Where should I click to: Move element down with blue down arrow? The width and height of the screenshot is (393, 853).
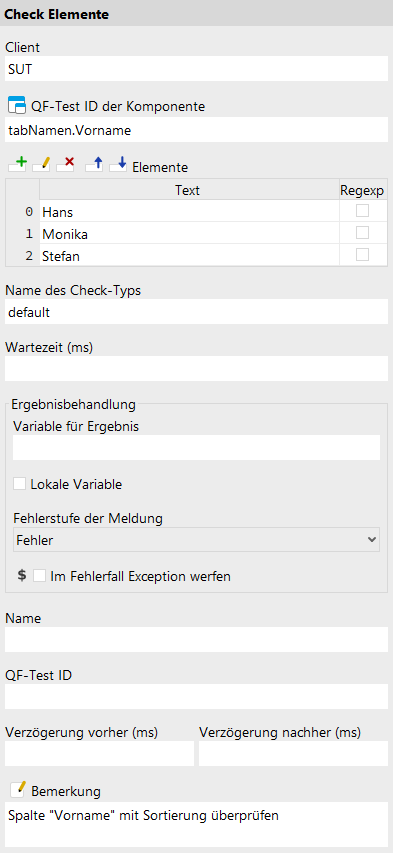pos(118,165)
